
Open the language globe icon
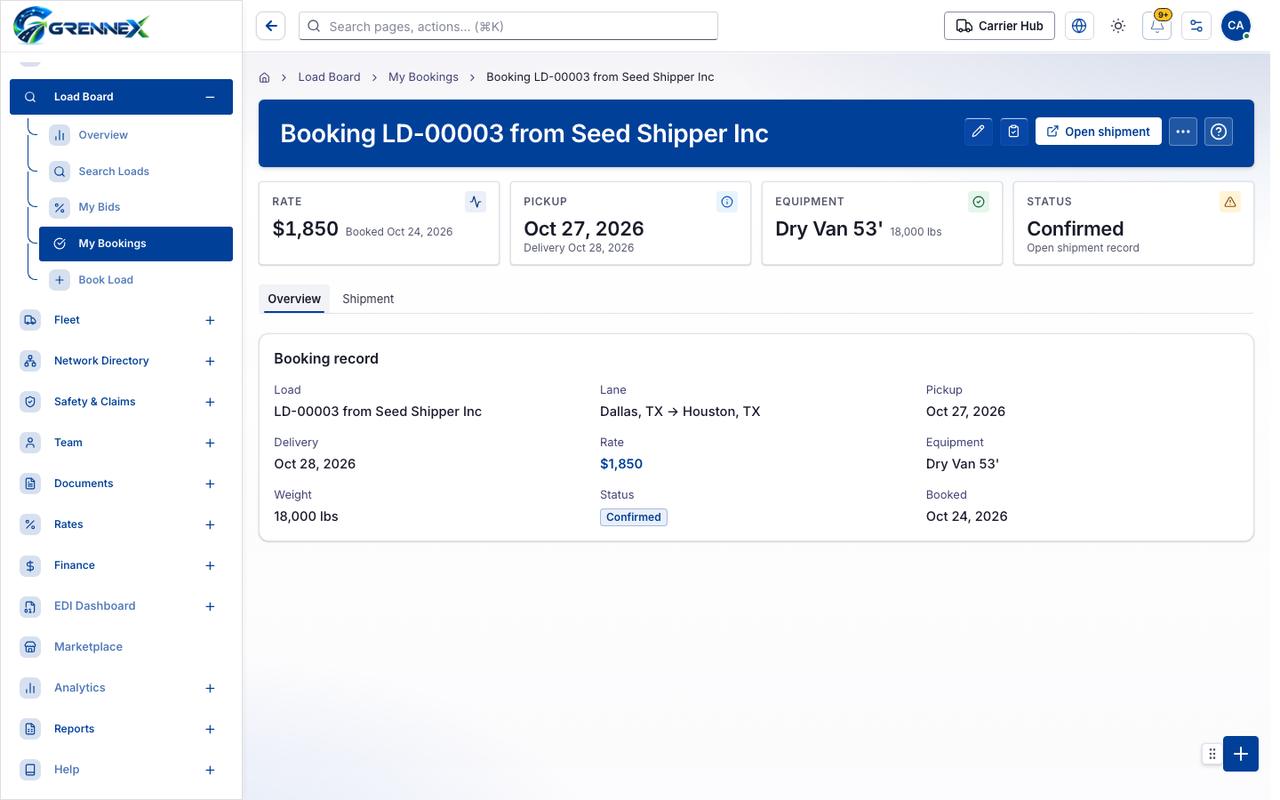(1079, 26)
